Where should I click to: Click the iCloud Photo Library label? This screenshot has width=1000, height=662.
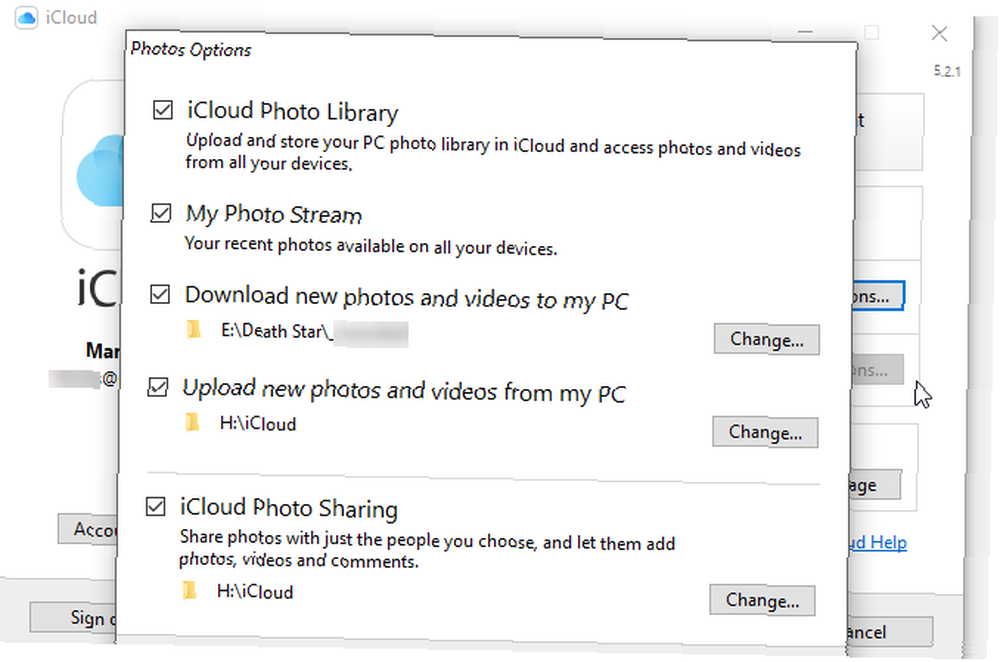pyautogui.click(x=293, y=112)
